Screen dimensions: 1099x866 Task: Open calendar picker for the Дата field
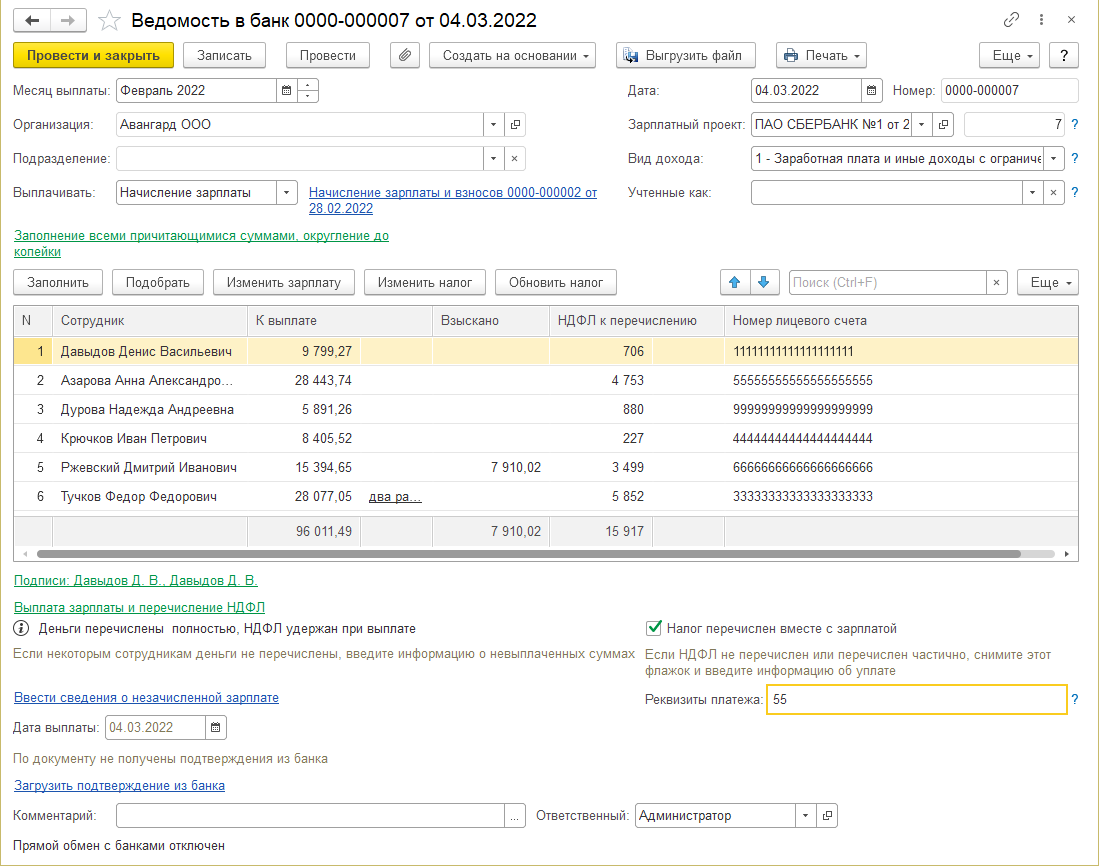point(871,90)
